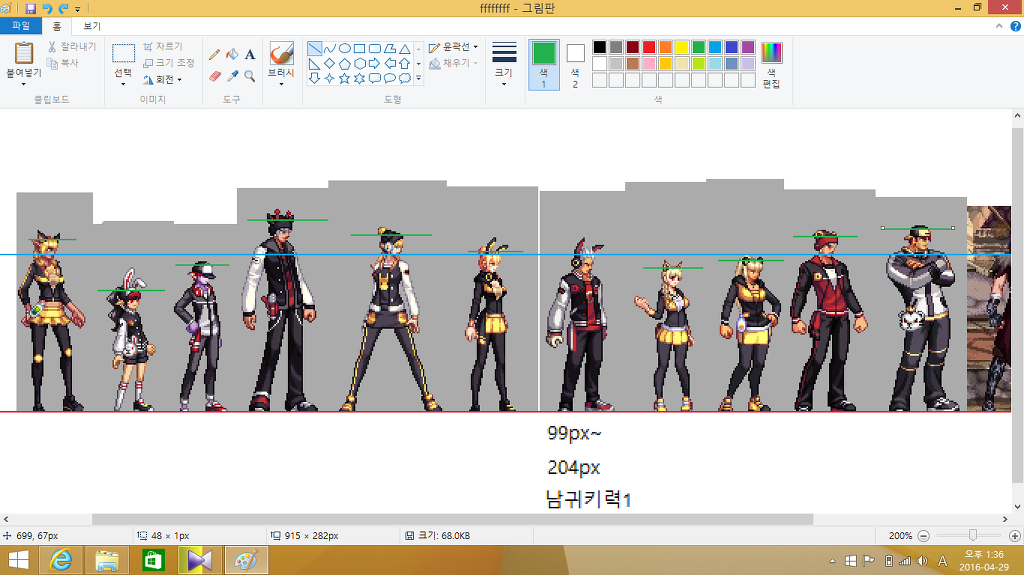This screenshot has height=575, width=1024.
Task: Select the Text tool
Action: [x=249, y=55]
